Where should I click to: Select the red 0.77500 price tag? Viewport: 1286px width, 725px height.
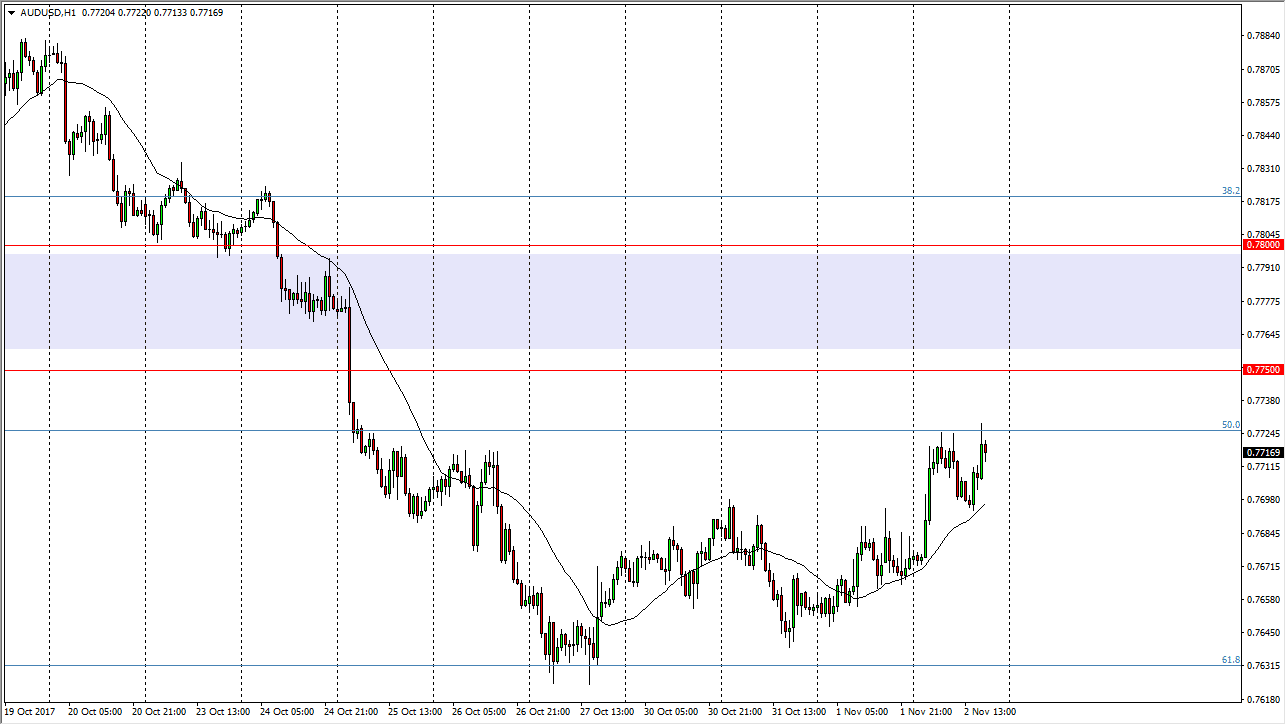click(1262, 370)
